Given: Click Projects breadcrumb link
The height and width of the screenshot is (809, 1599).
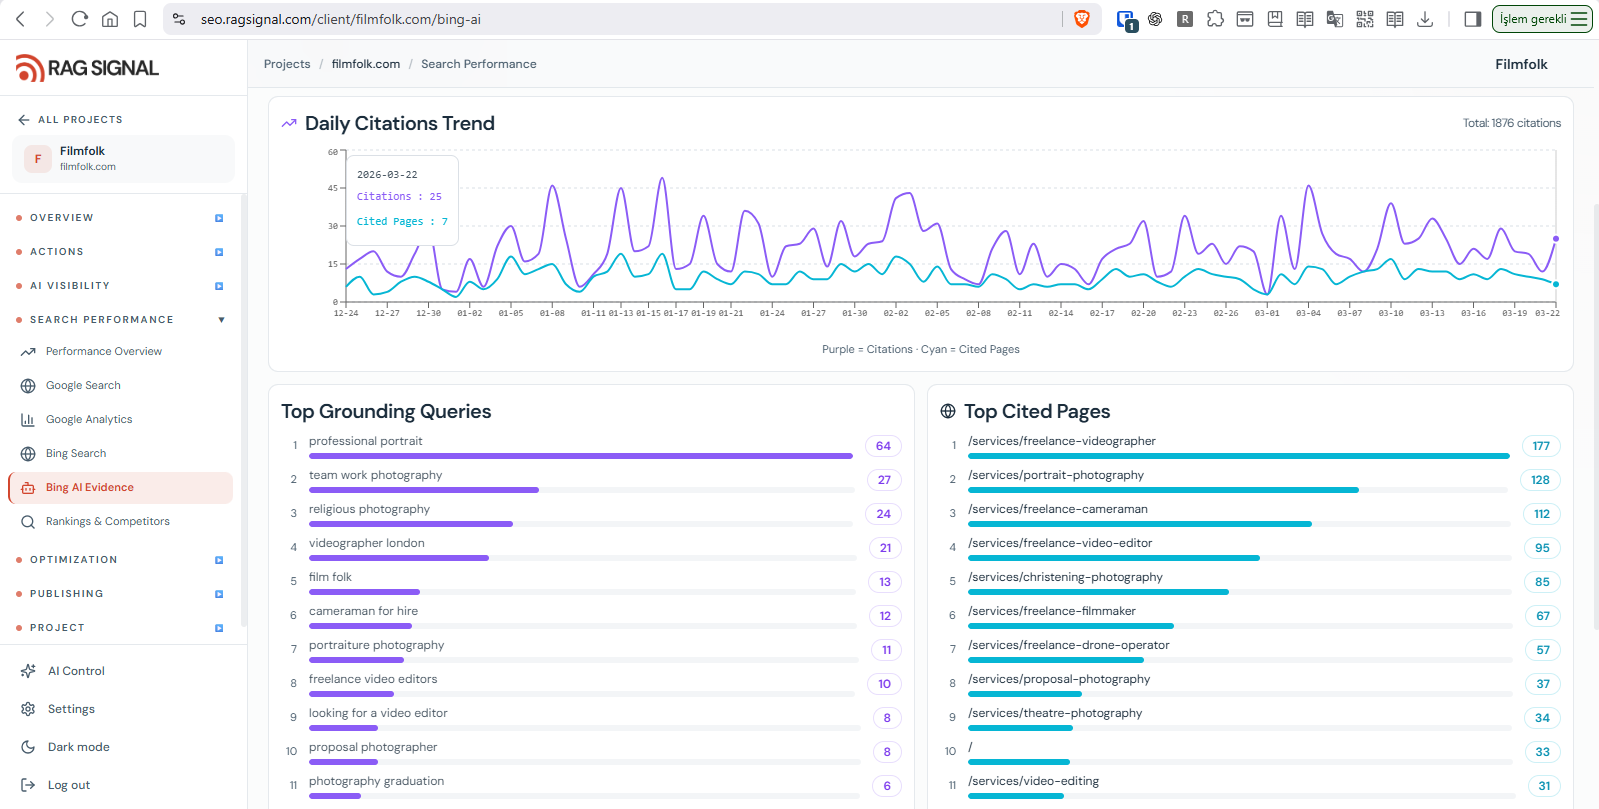Looking at the screenshot, I should 287,64.
